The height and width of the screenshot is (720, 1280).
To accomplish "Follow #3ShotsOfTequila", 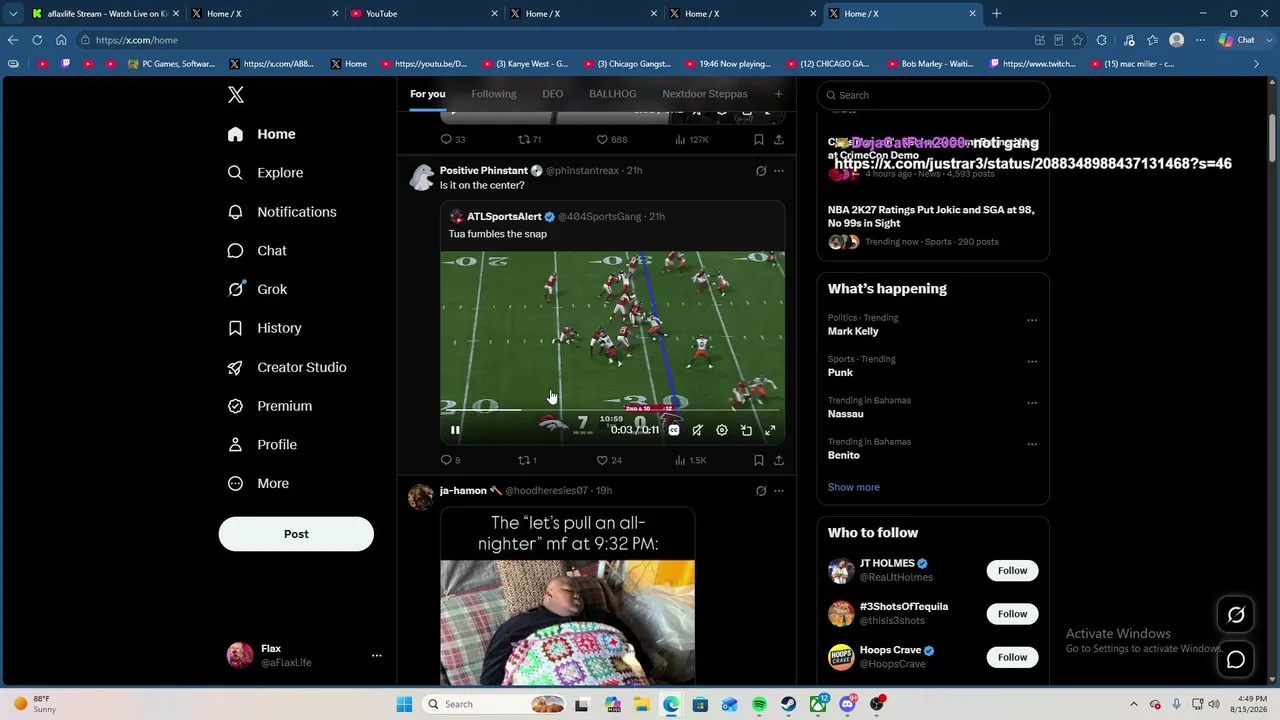I will click(1012, 614).
